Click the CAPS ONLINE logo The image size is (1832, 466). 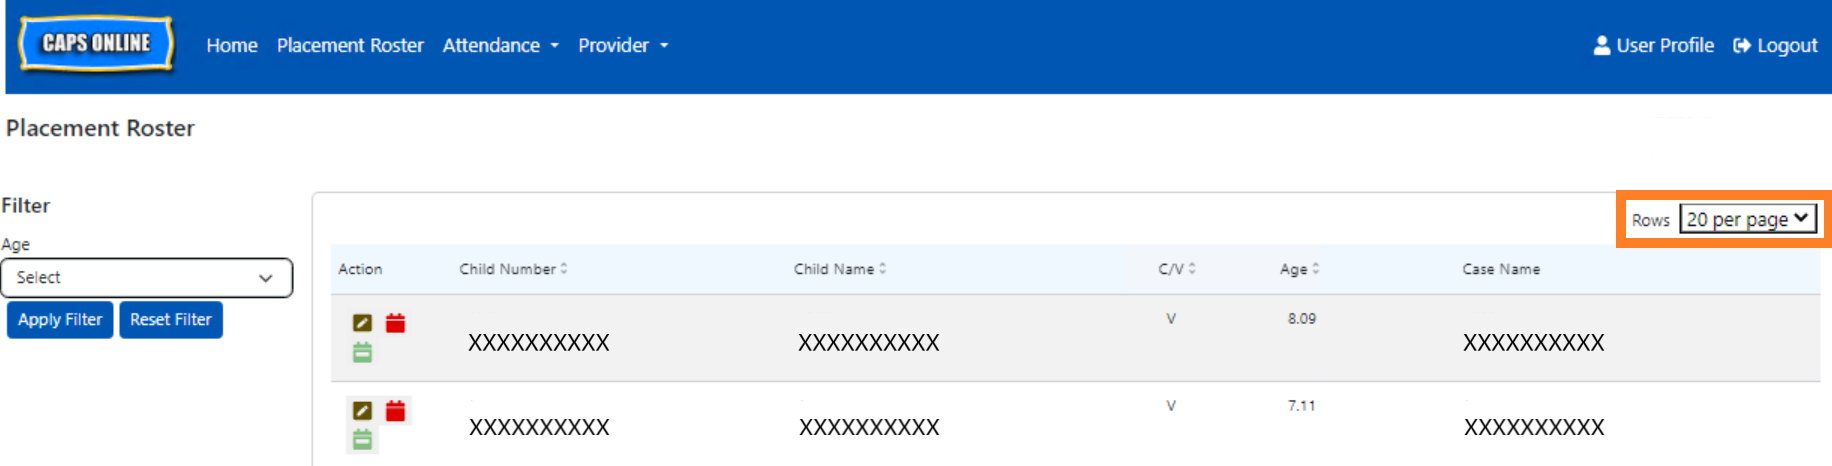point(96,44)
